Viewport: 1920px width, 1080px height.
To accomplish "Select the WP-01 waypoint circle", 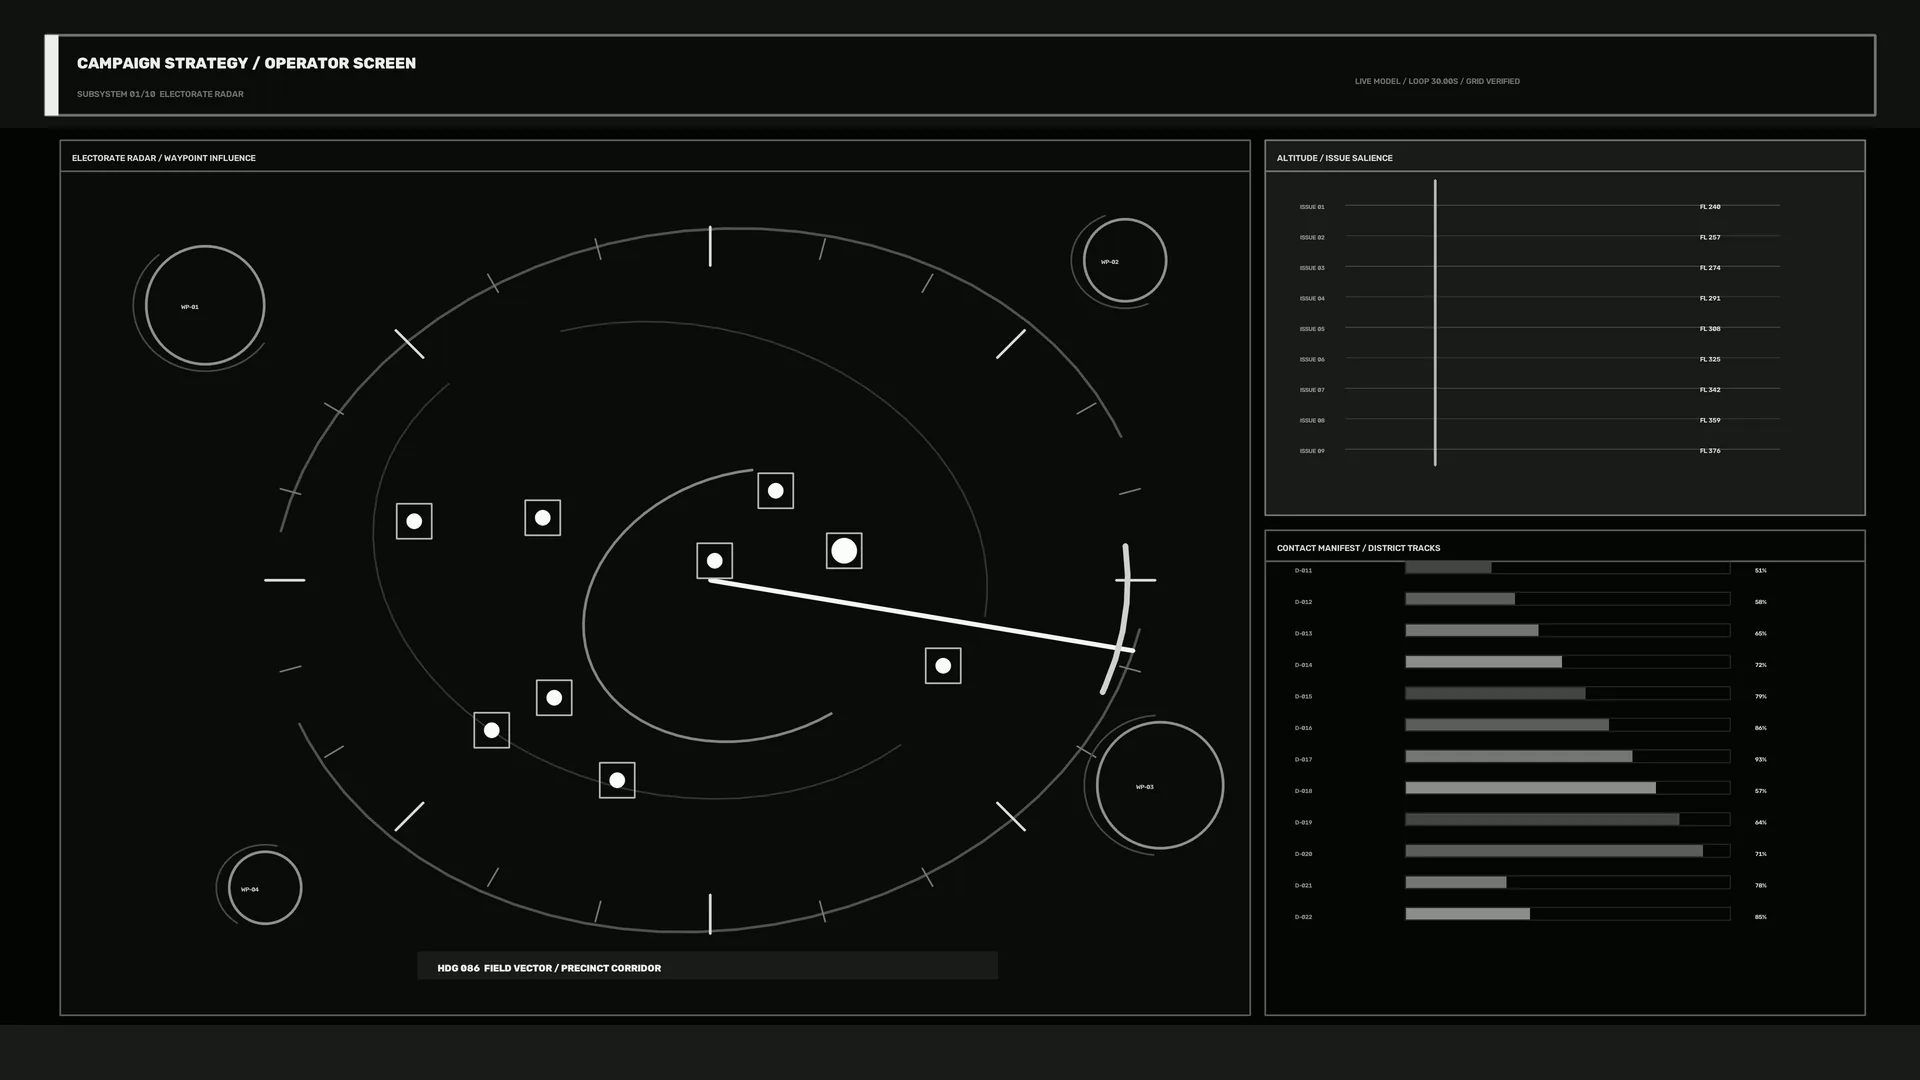I will click(205, 305).
